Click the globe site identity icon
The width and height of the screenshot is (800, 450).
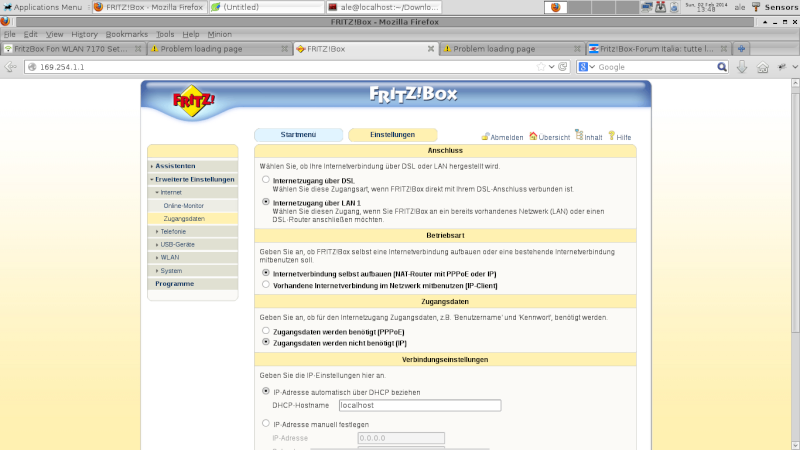(x=32, y=67)
